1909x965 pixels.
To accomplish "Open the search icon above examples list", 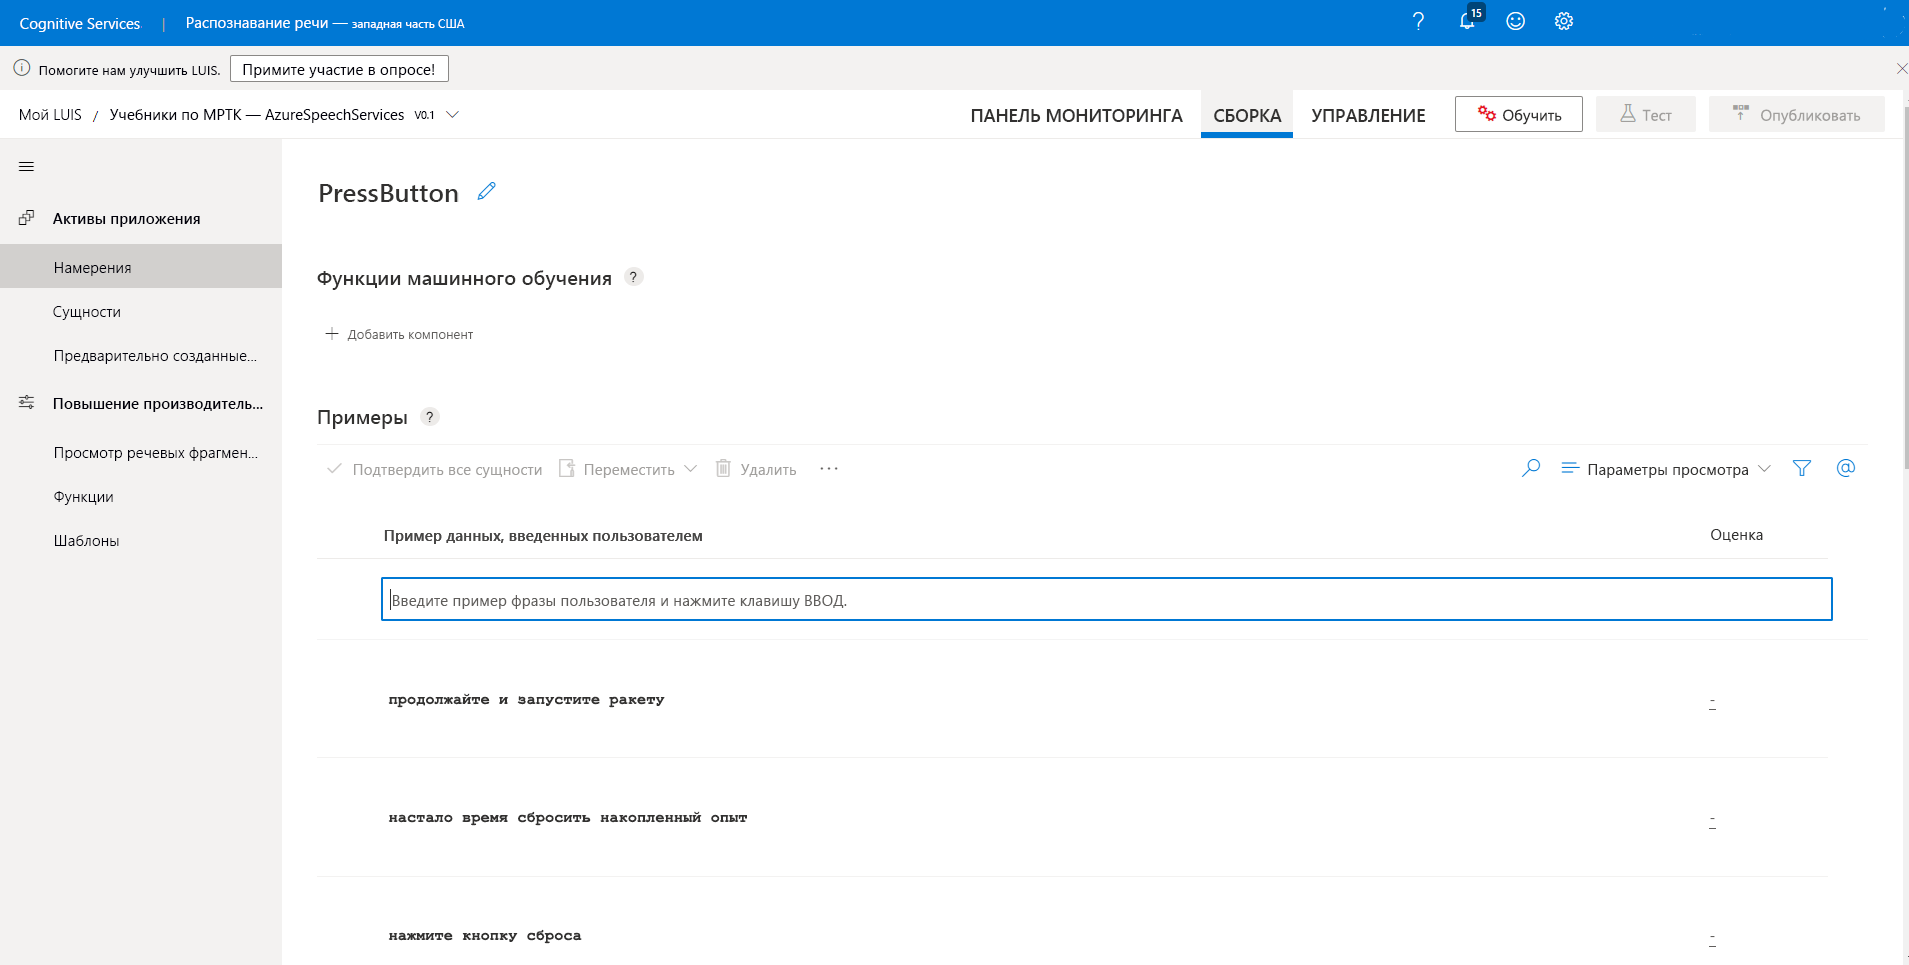I will (x=1530, y=467).
